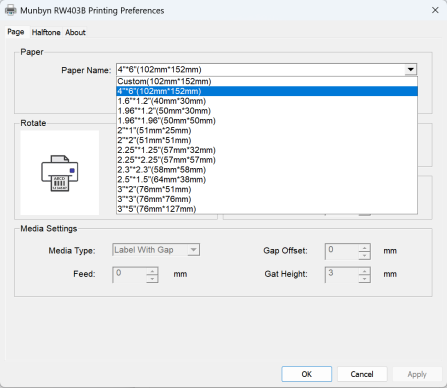Switch to the Halftone tab
Viewport: 447px width, 388px height.
coord(46,32)
